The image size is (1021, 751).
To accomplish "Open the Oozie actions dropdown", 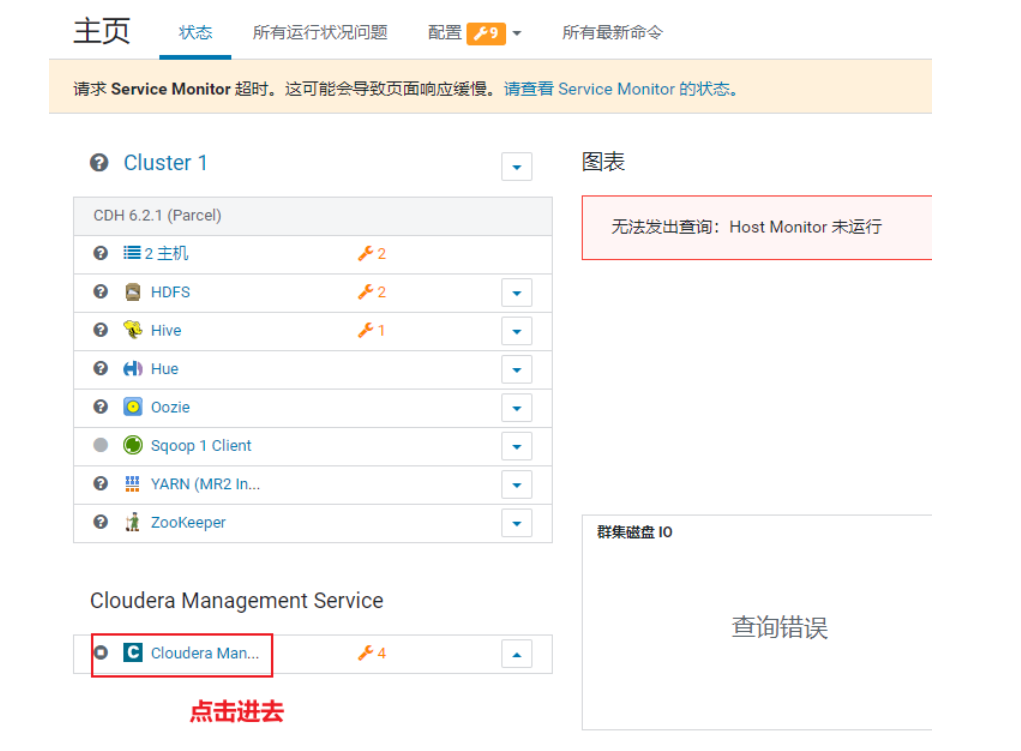I will coord(516,408).
